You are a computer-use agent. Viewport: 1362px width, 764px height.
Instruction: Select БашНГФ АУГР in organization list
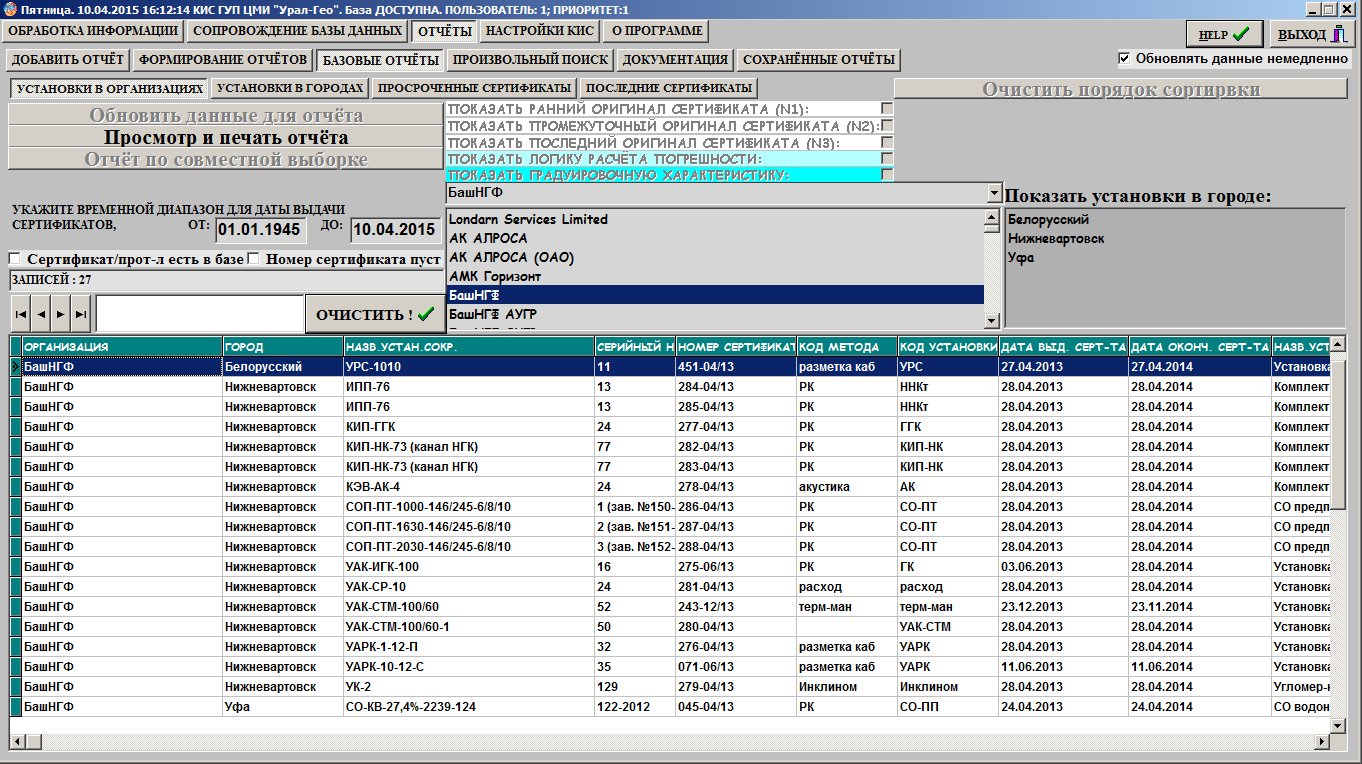coord(715,314)
